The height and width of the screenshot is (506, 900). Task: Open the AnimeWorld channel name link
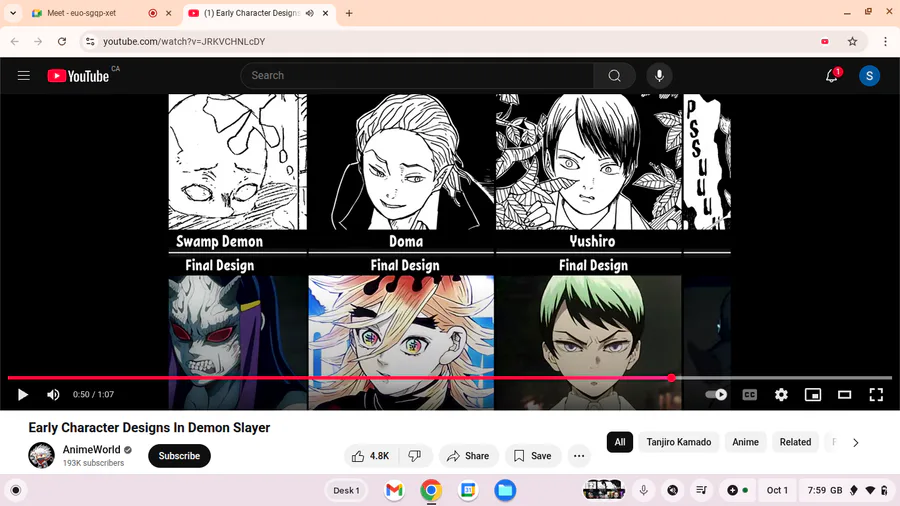(x=91, y=450)
